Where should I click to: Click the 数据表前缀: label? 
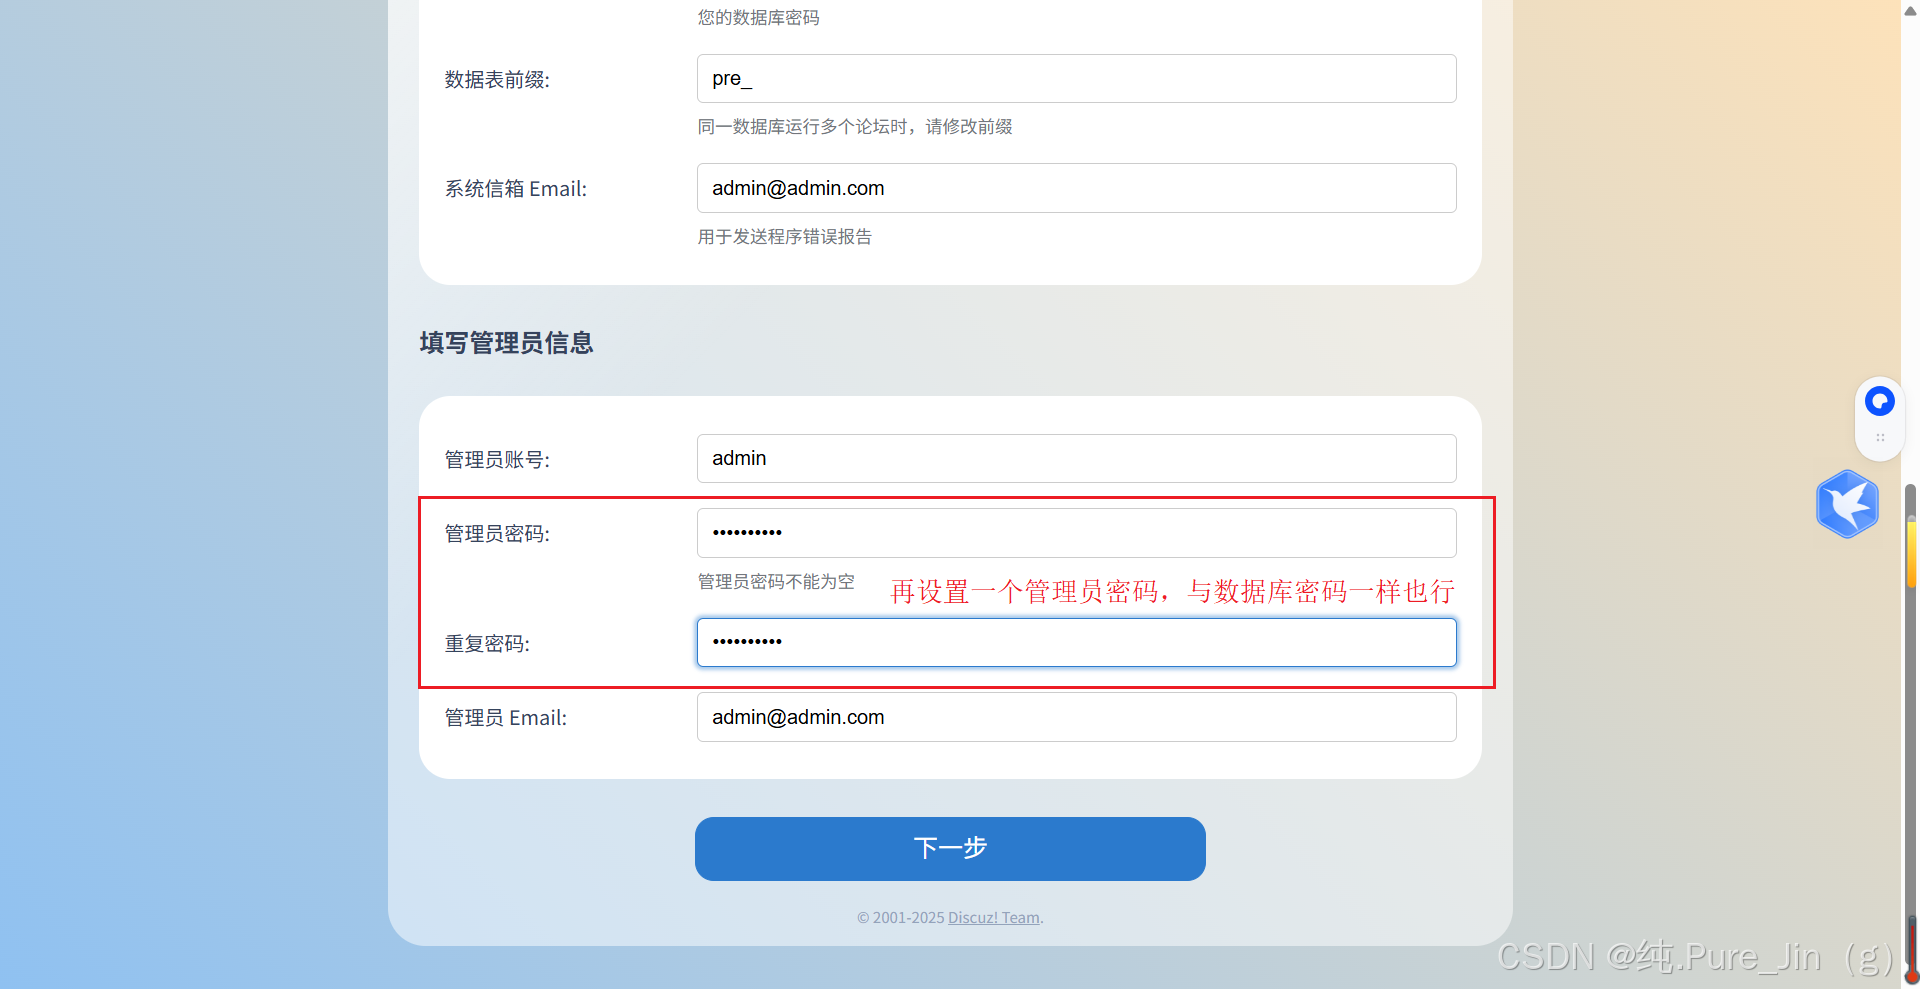coord(497,80)
